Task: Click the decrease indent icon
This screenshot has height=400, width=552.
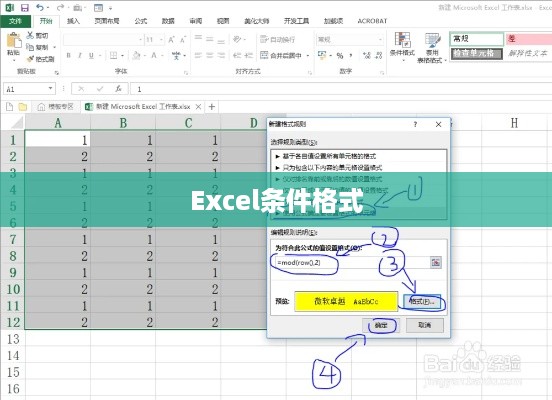Action: click(x=237, y=55)
